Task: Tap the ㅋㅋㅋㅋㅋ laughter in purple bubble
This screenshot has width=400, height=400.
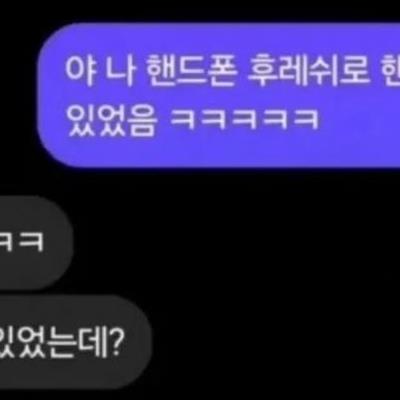Action: [x=245, y=119]
